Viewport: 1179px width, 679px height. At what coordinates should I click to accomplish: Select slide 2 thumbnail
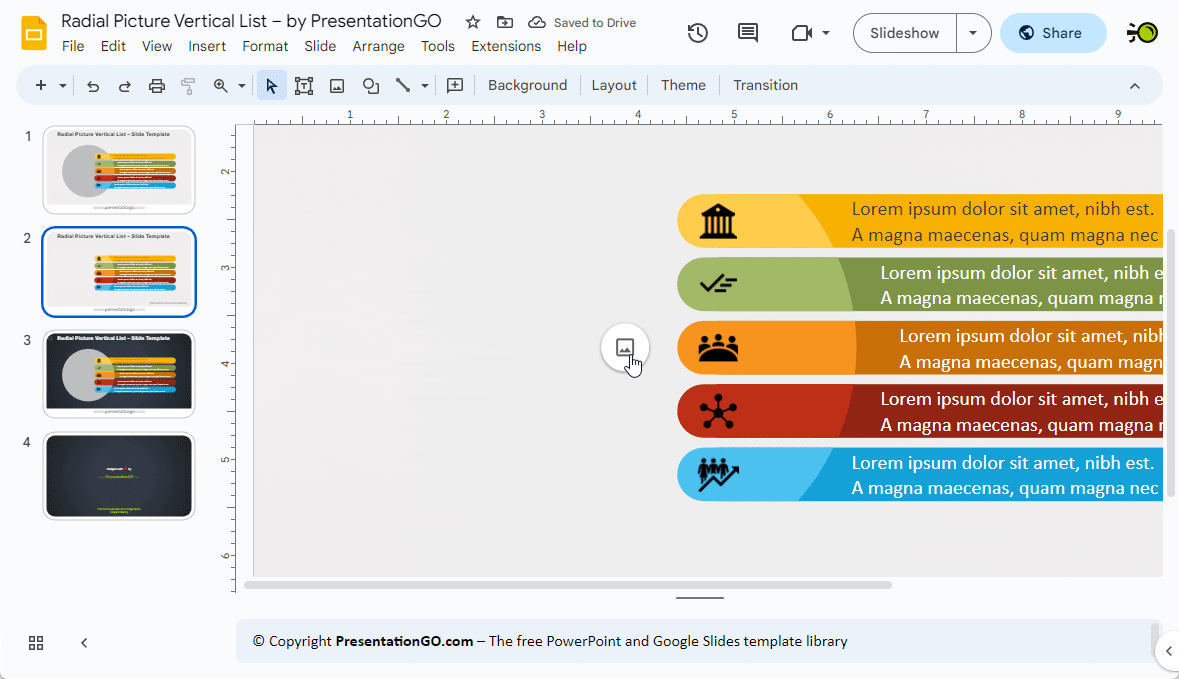tap(119, 271)
